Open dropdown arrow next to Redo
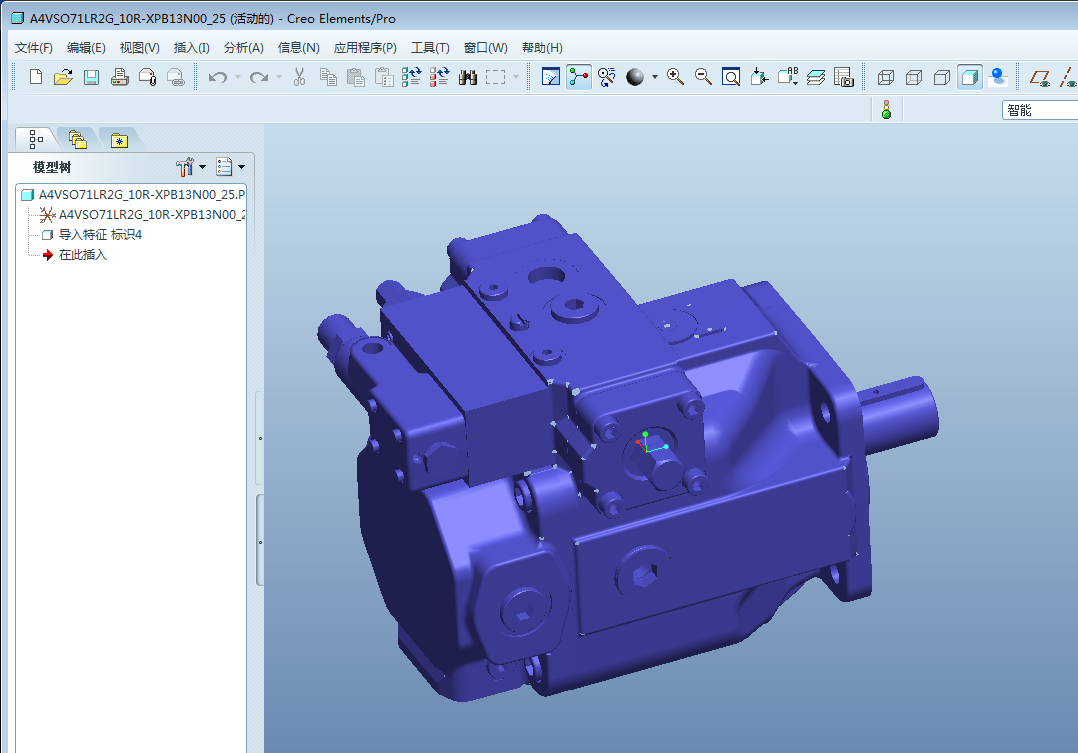 click(x=278, y=77)
